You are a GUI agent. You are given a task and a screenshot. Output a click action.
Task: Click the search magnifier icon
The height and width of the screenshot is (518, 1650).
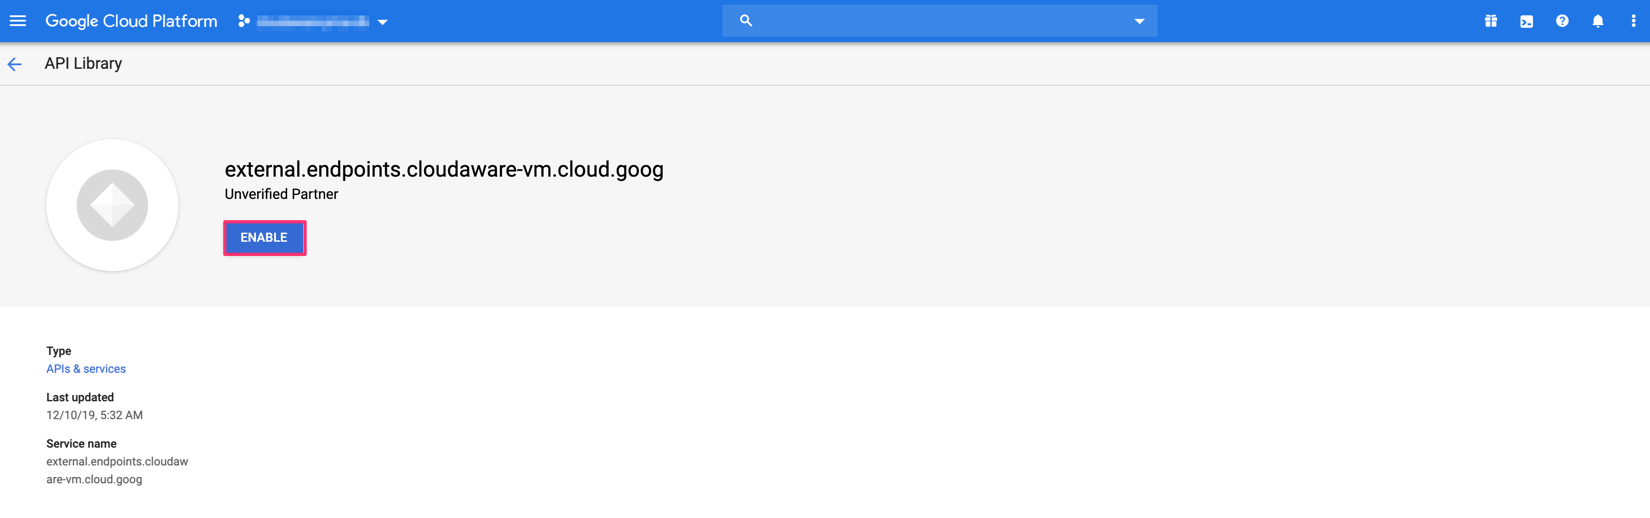click(x=746, y=21)
